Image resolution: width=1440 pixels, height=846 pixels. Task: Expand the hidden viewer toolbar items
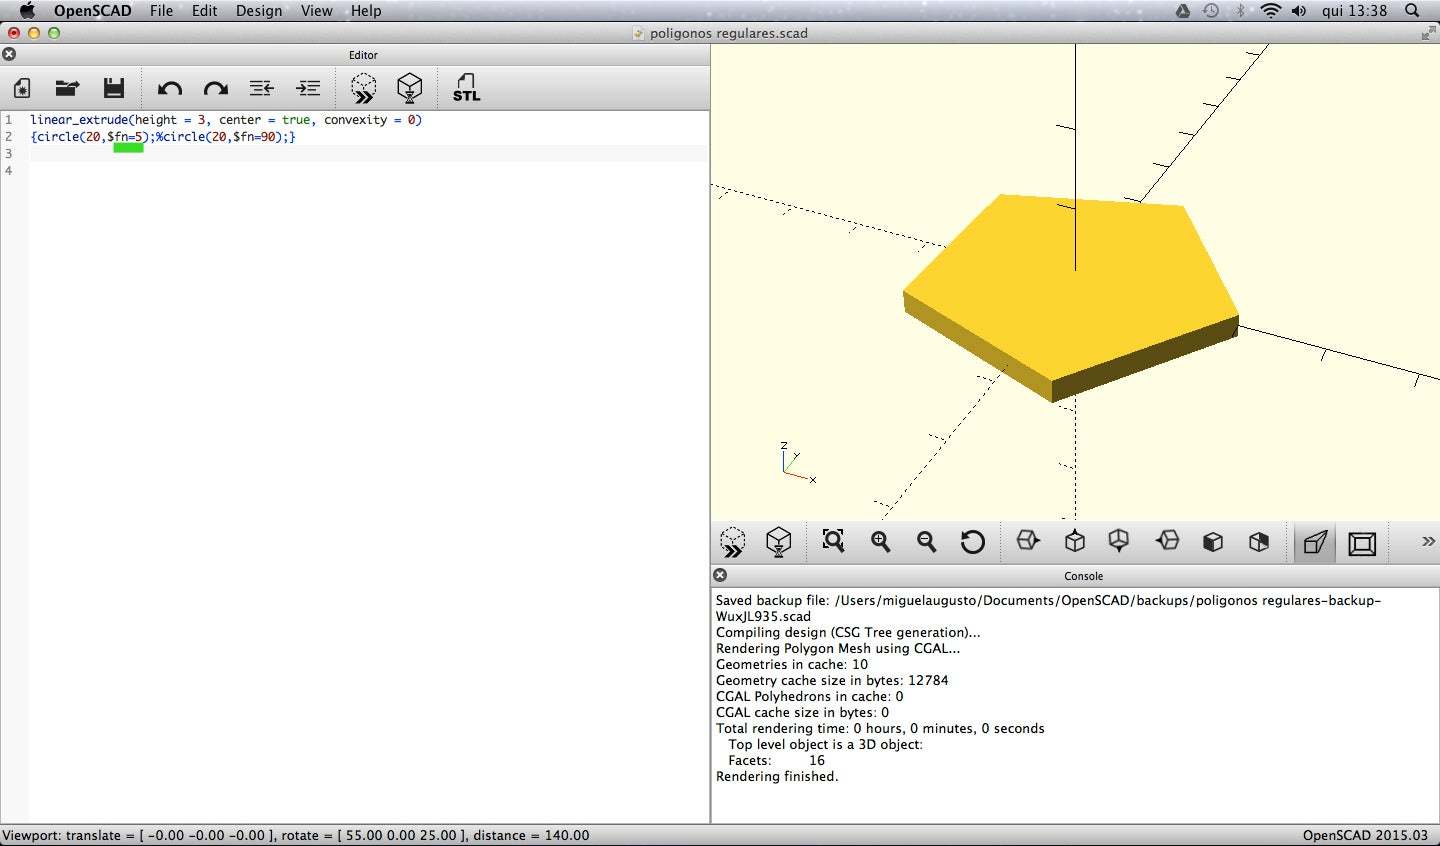[x=1428, y=541]
